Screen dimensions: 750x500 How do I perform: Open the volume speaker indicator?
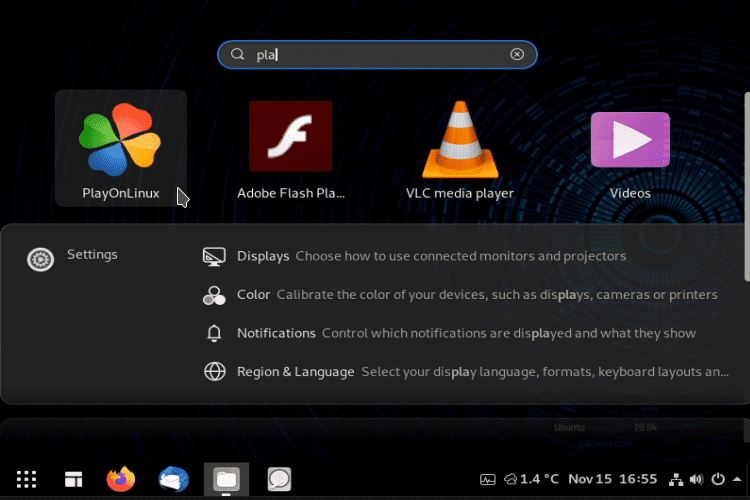pyautogui.click(x=696, y=479)
